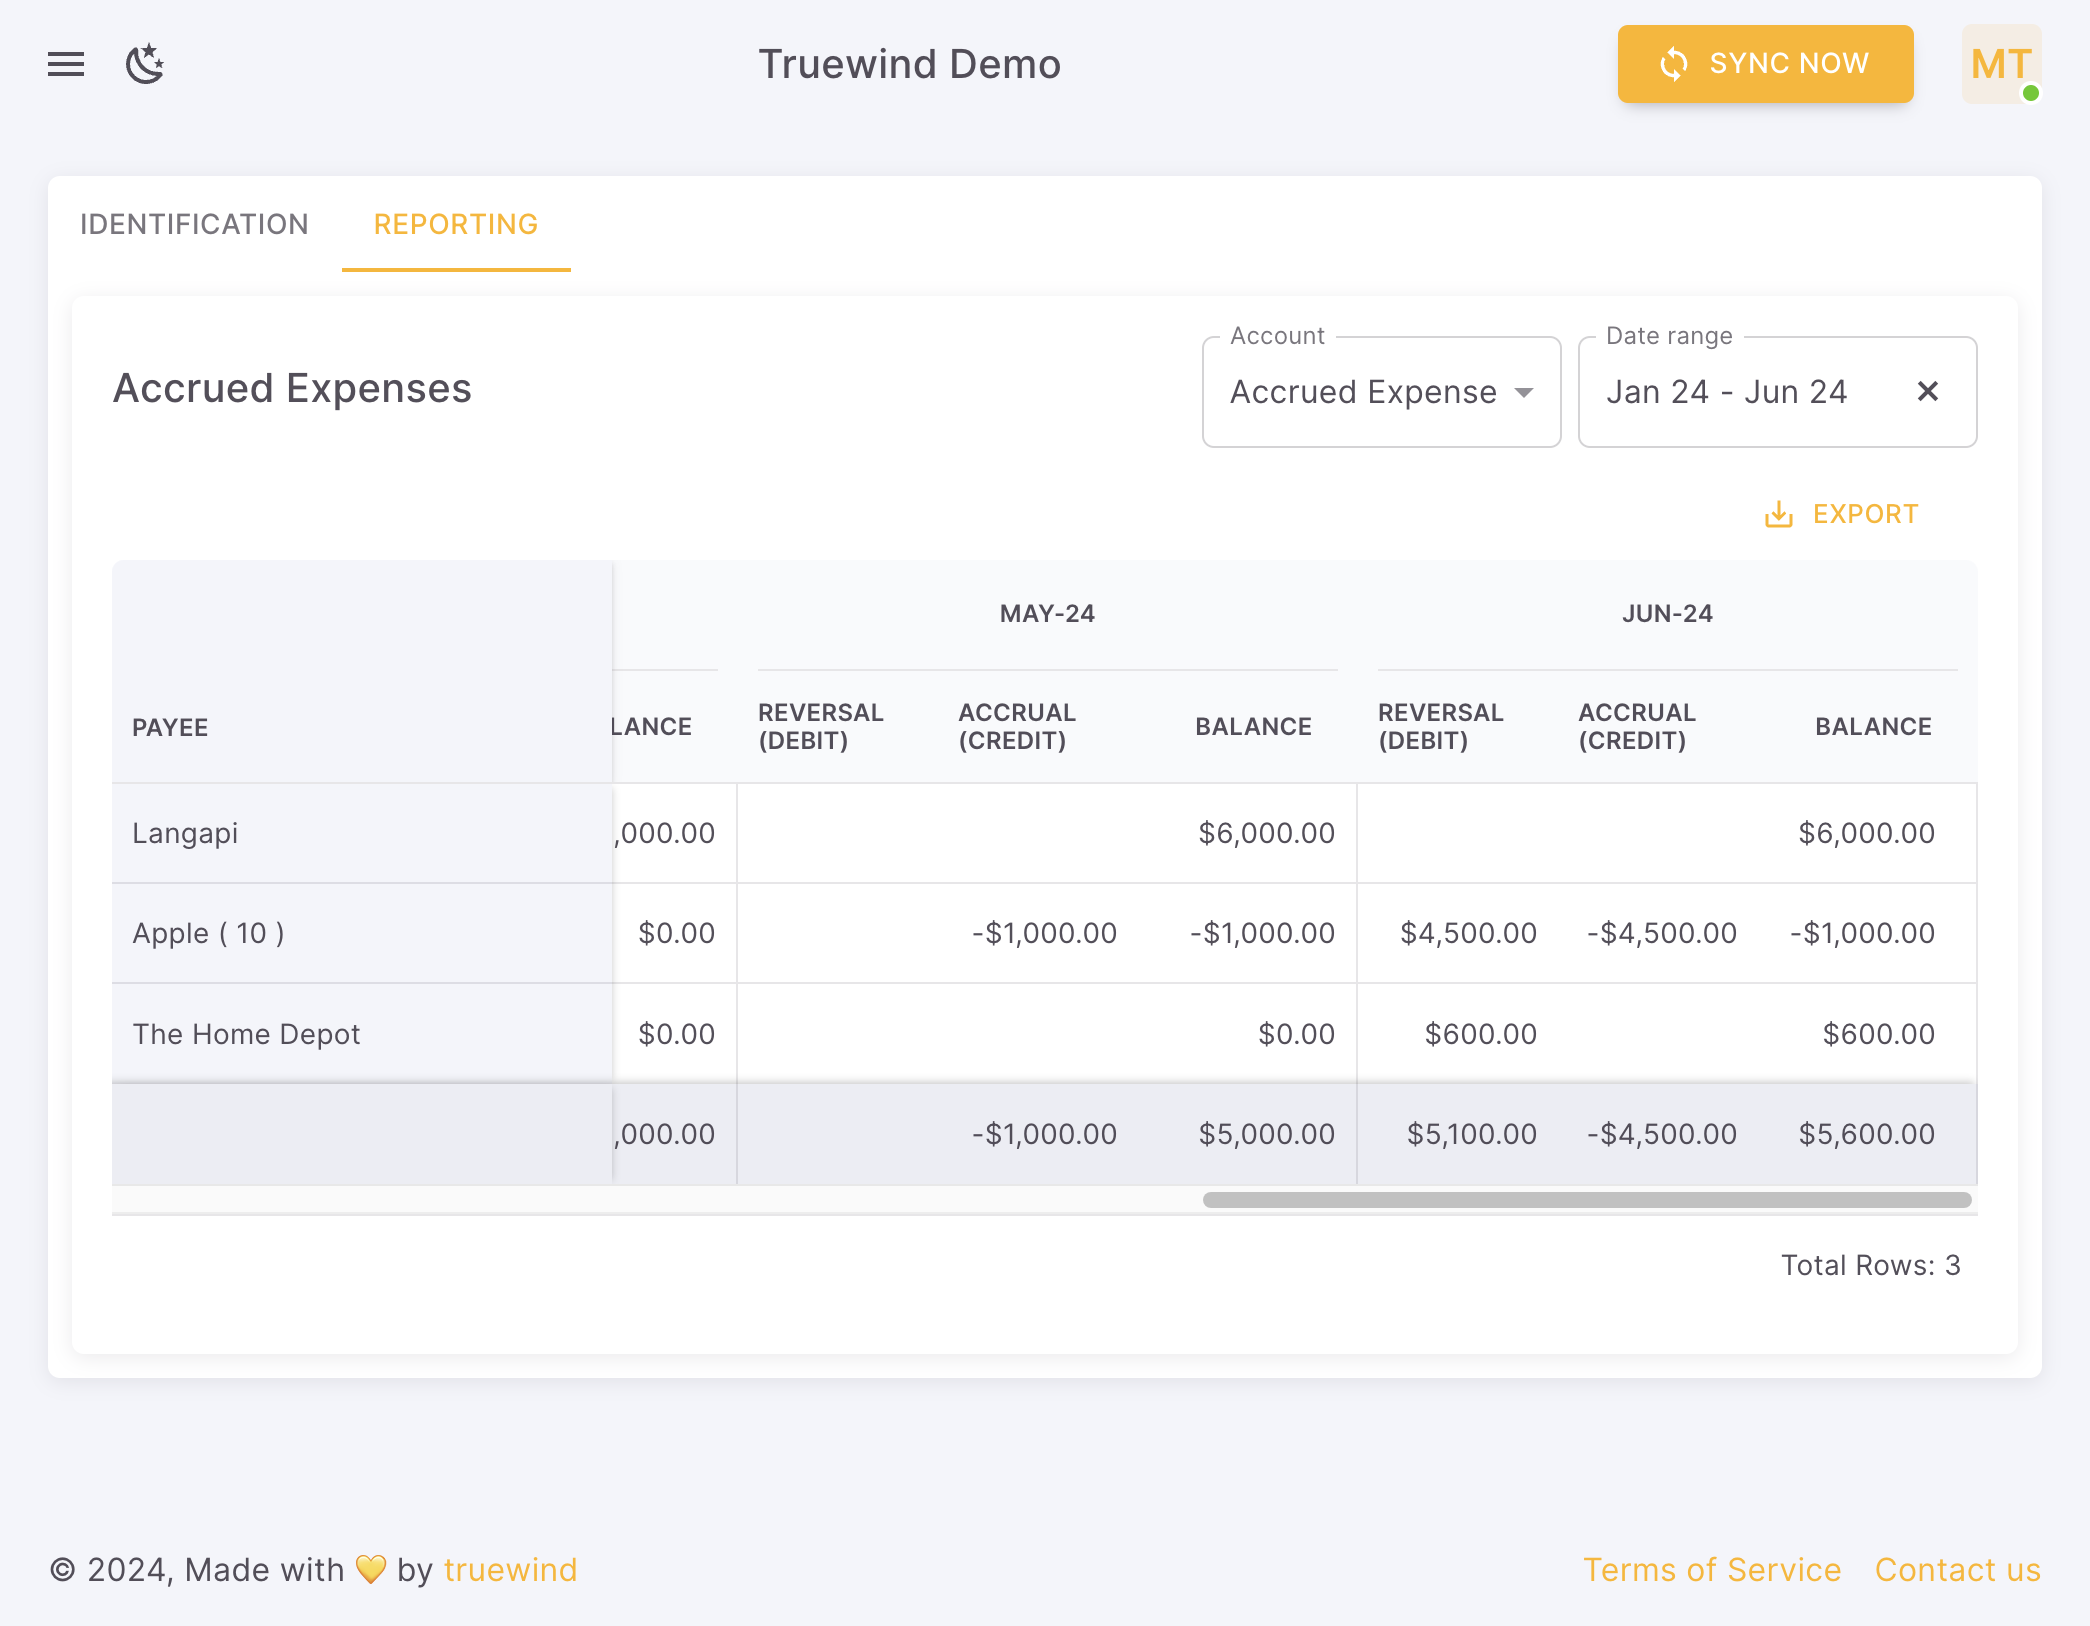Click the Date range field
The width and height of the screenshot is (2090, 1626).
point(1777,392)
